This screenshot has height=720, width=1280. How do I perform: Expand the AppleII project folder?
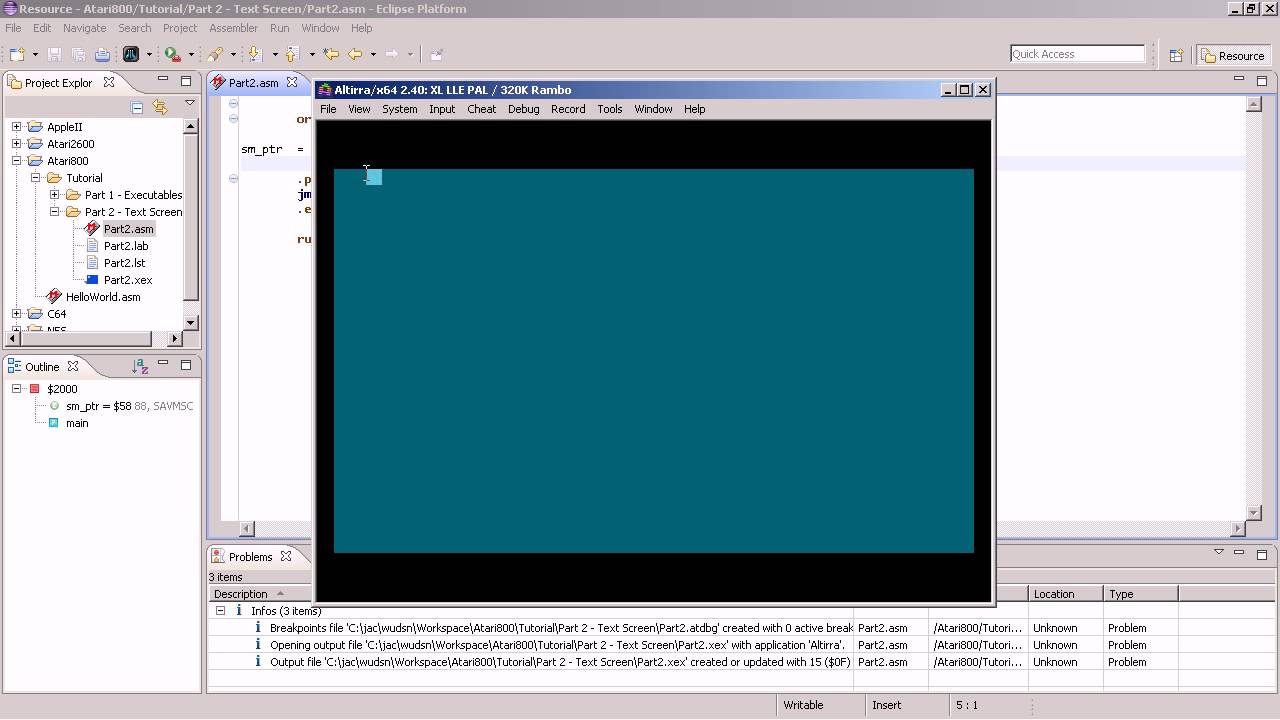coord(16,127)
